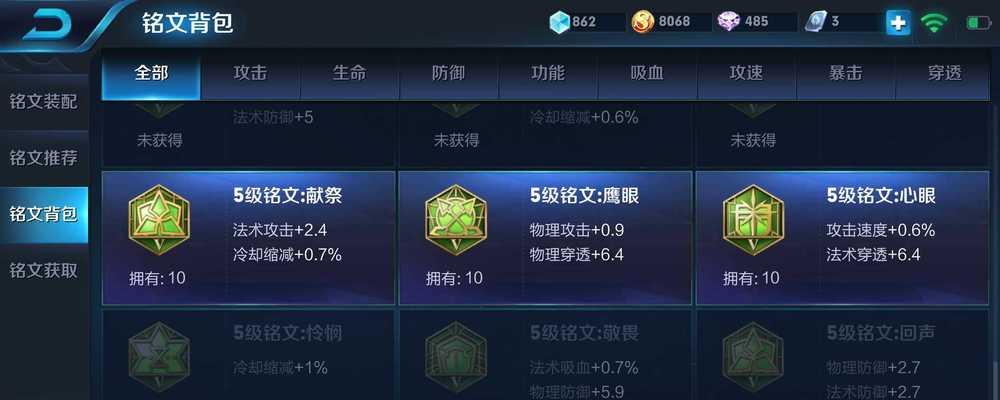Image resolution: width=1000 pixels, height=400 pixels.
Task: Click the dimmed 回声 rune icon
Action: pyautogui.click(x=753, y=357)
